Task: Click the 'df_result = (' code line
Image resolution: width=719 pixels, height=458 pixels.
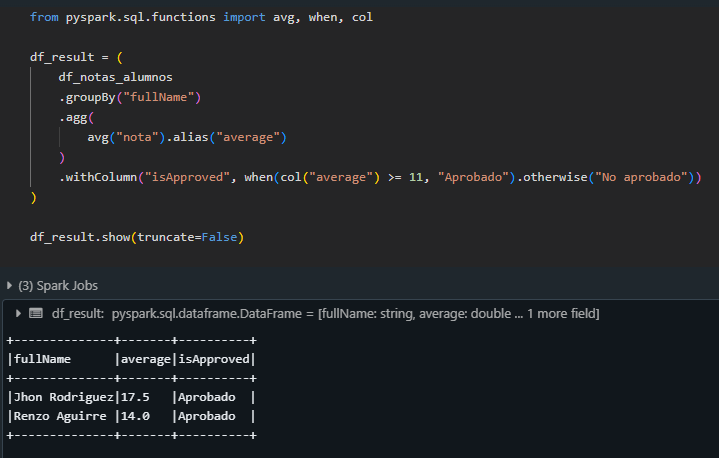Action: click(x=76, y=57)
